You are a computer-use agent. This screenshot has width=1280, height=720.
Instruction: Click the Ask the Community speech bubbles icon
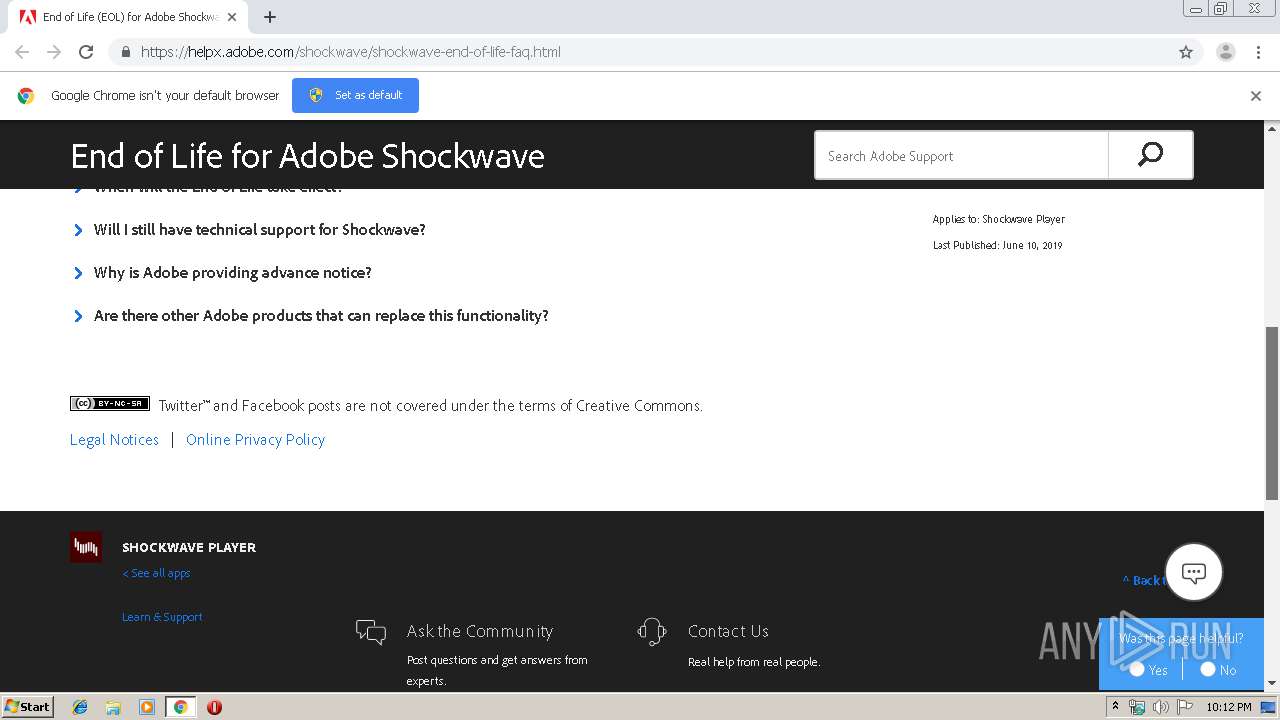coord(371,632)
